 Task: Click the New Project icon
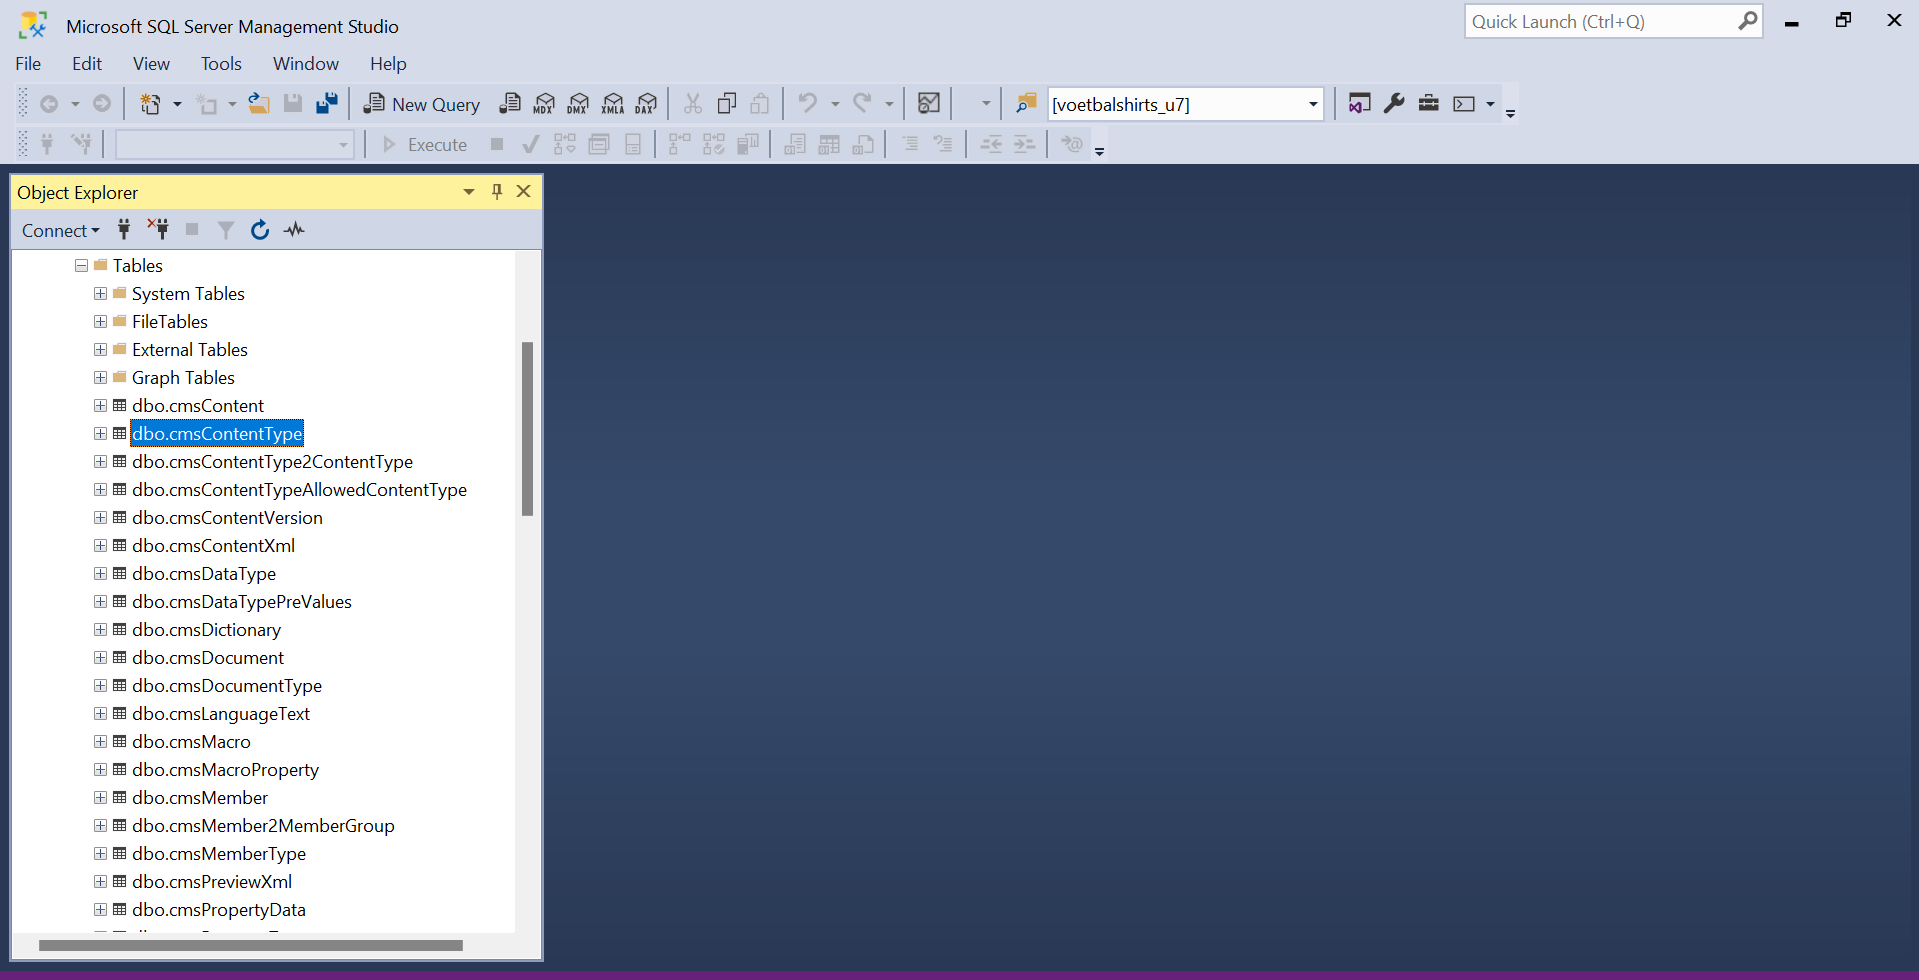click(x=150, y=103)
